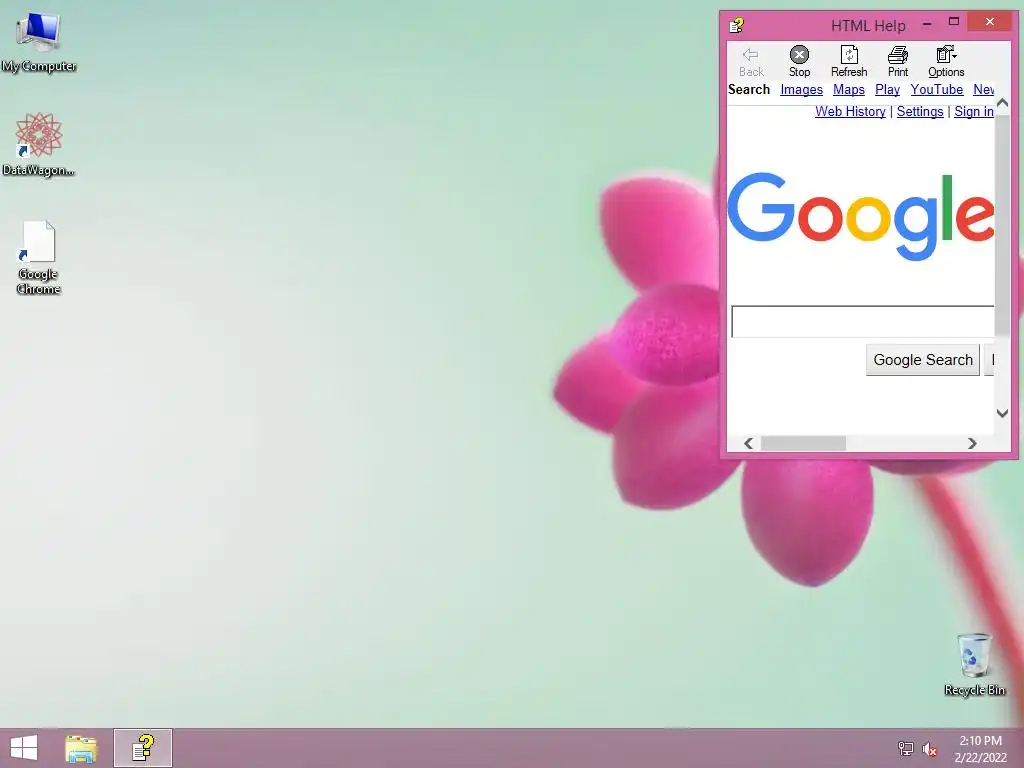Screen dimensions: 1024x768
Task: Click the Back arrow in HTML Help
Action: 750,61
